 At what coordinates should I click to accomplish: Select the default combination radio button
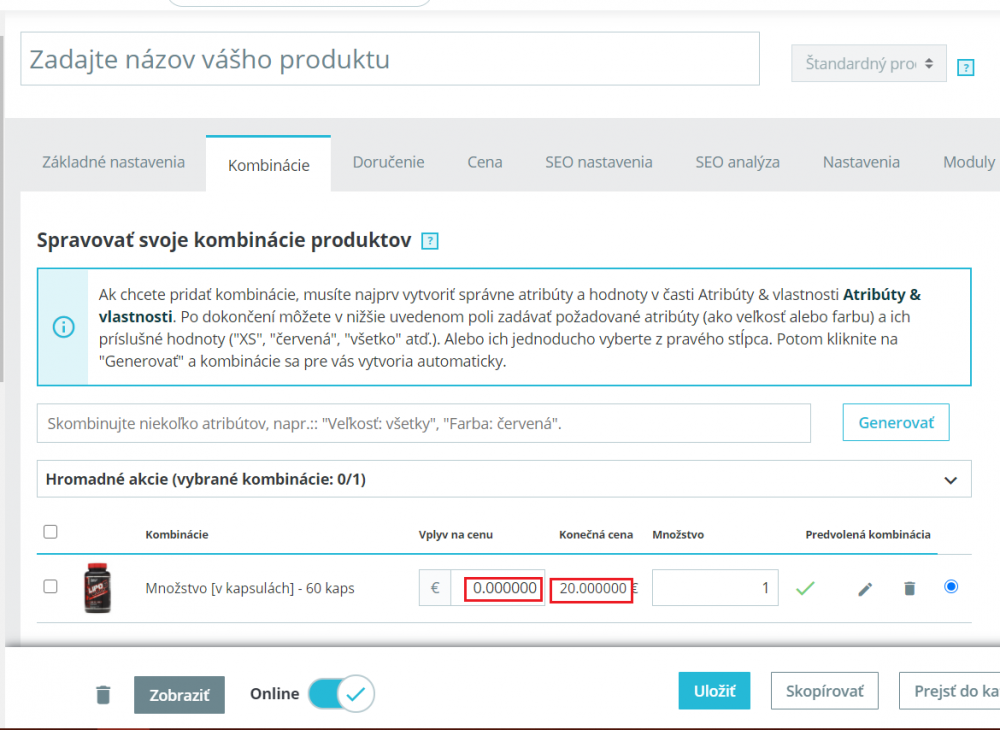(x=951, y=586)
